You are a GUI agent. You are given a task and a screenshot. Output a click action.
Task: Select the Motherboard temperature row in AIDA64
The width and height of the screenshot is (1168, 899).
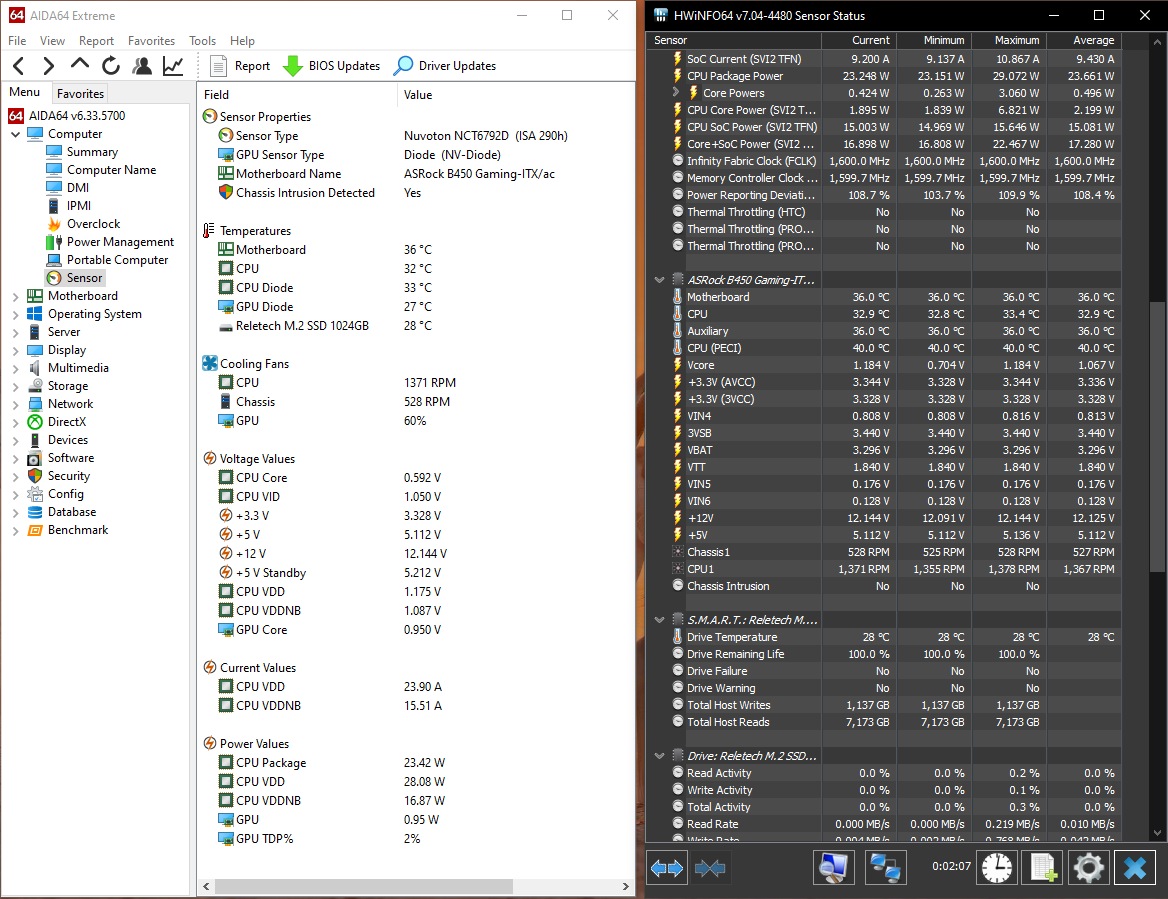point(414,250)
